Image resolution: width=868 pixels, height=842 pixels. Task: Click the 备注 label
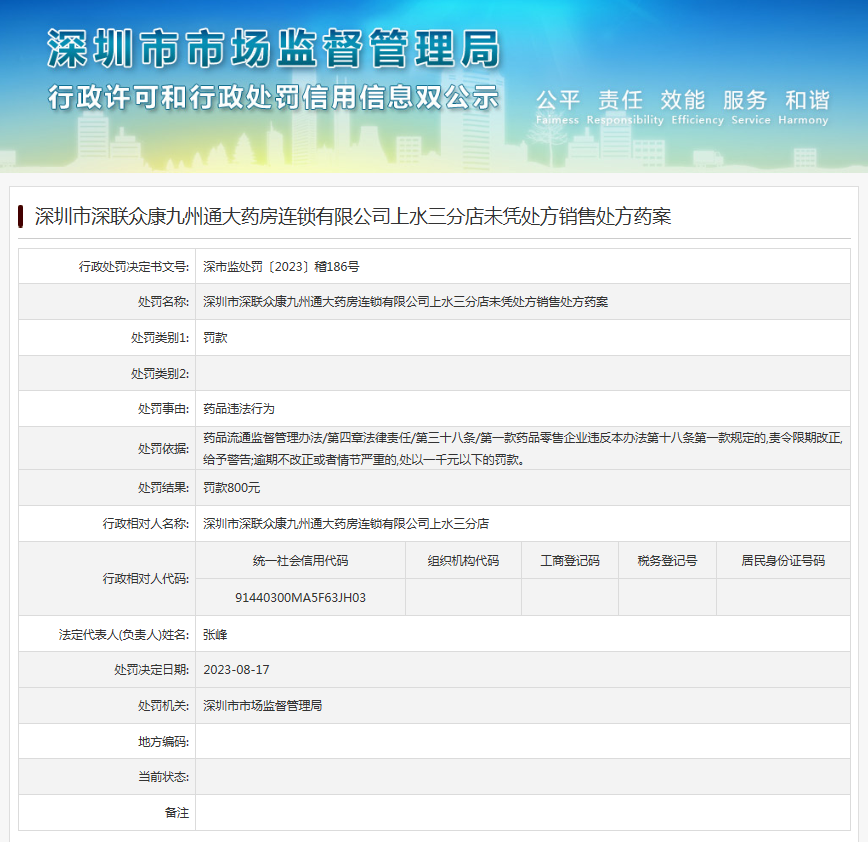point(177,813)
